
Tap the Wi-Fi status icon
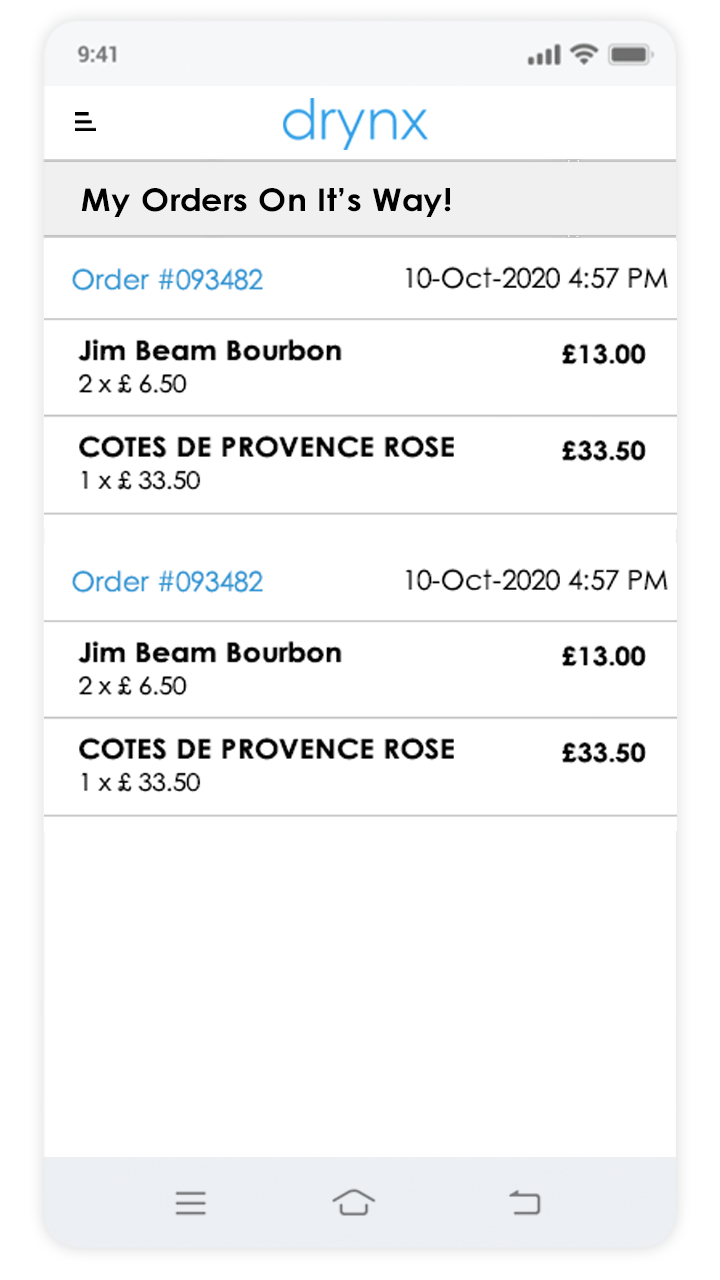click(583, 55)
